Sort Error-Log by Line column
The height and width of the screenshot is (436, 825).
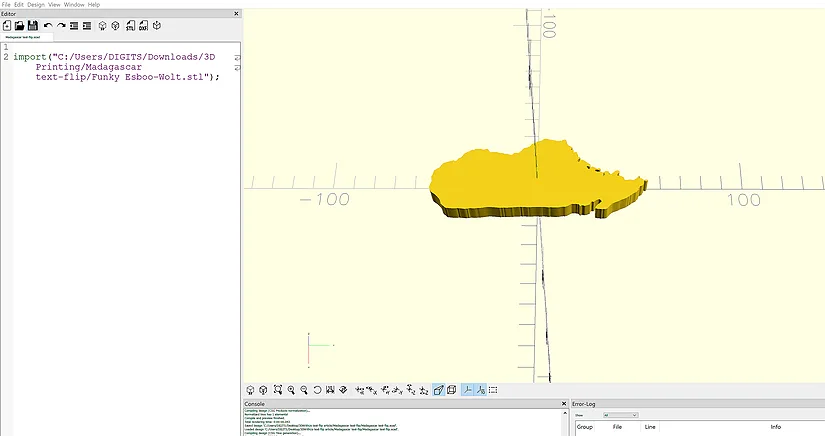click(650, 427)
